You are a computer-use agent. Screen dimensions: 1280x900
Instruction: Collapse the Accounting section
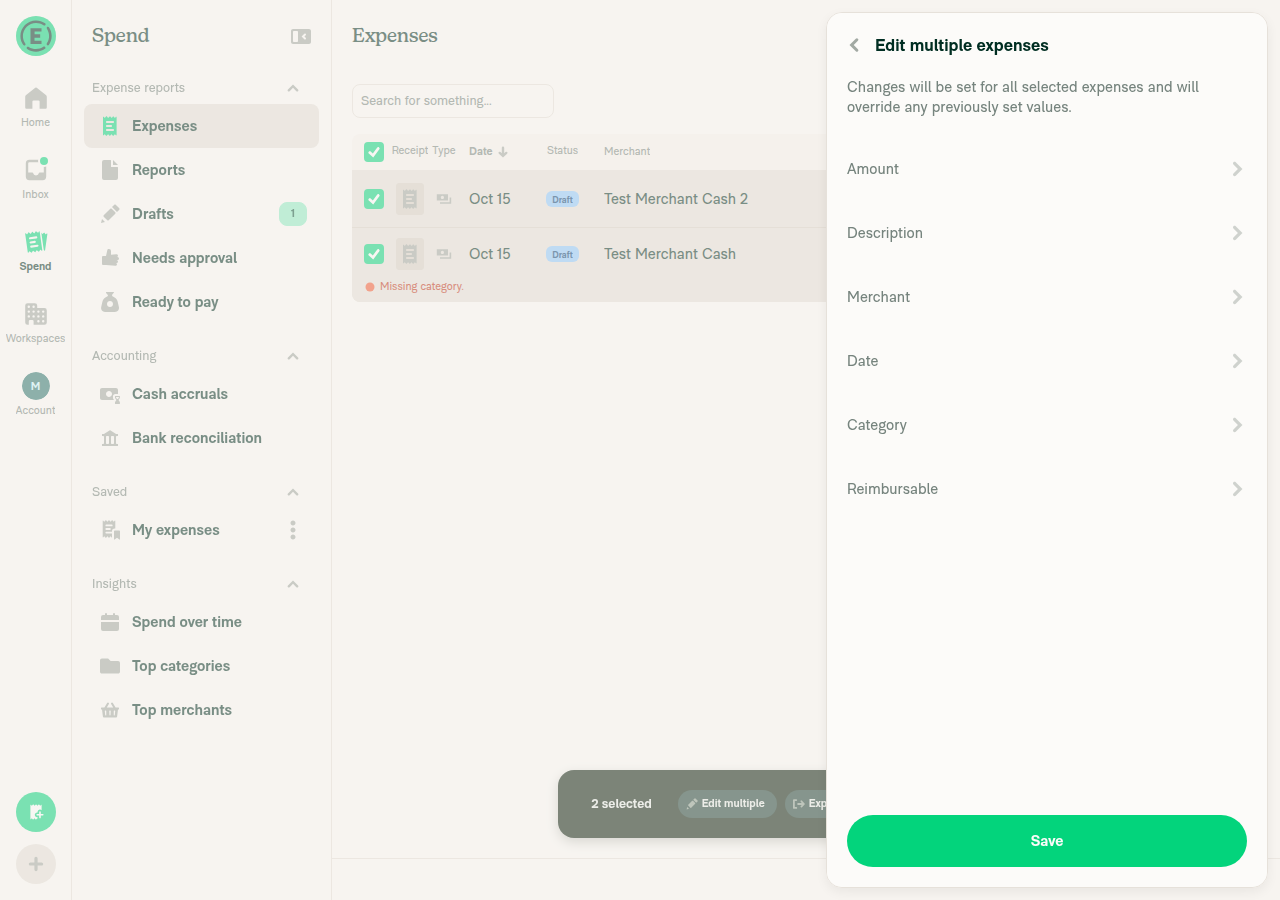tap(293, 356)
